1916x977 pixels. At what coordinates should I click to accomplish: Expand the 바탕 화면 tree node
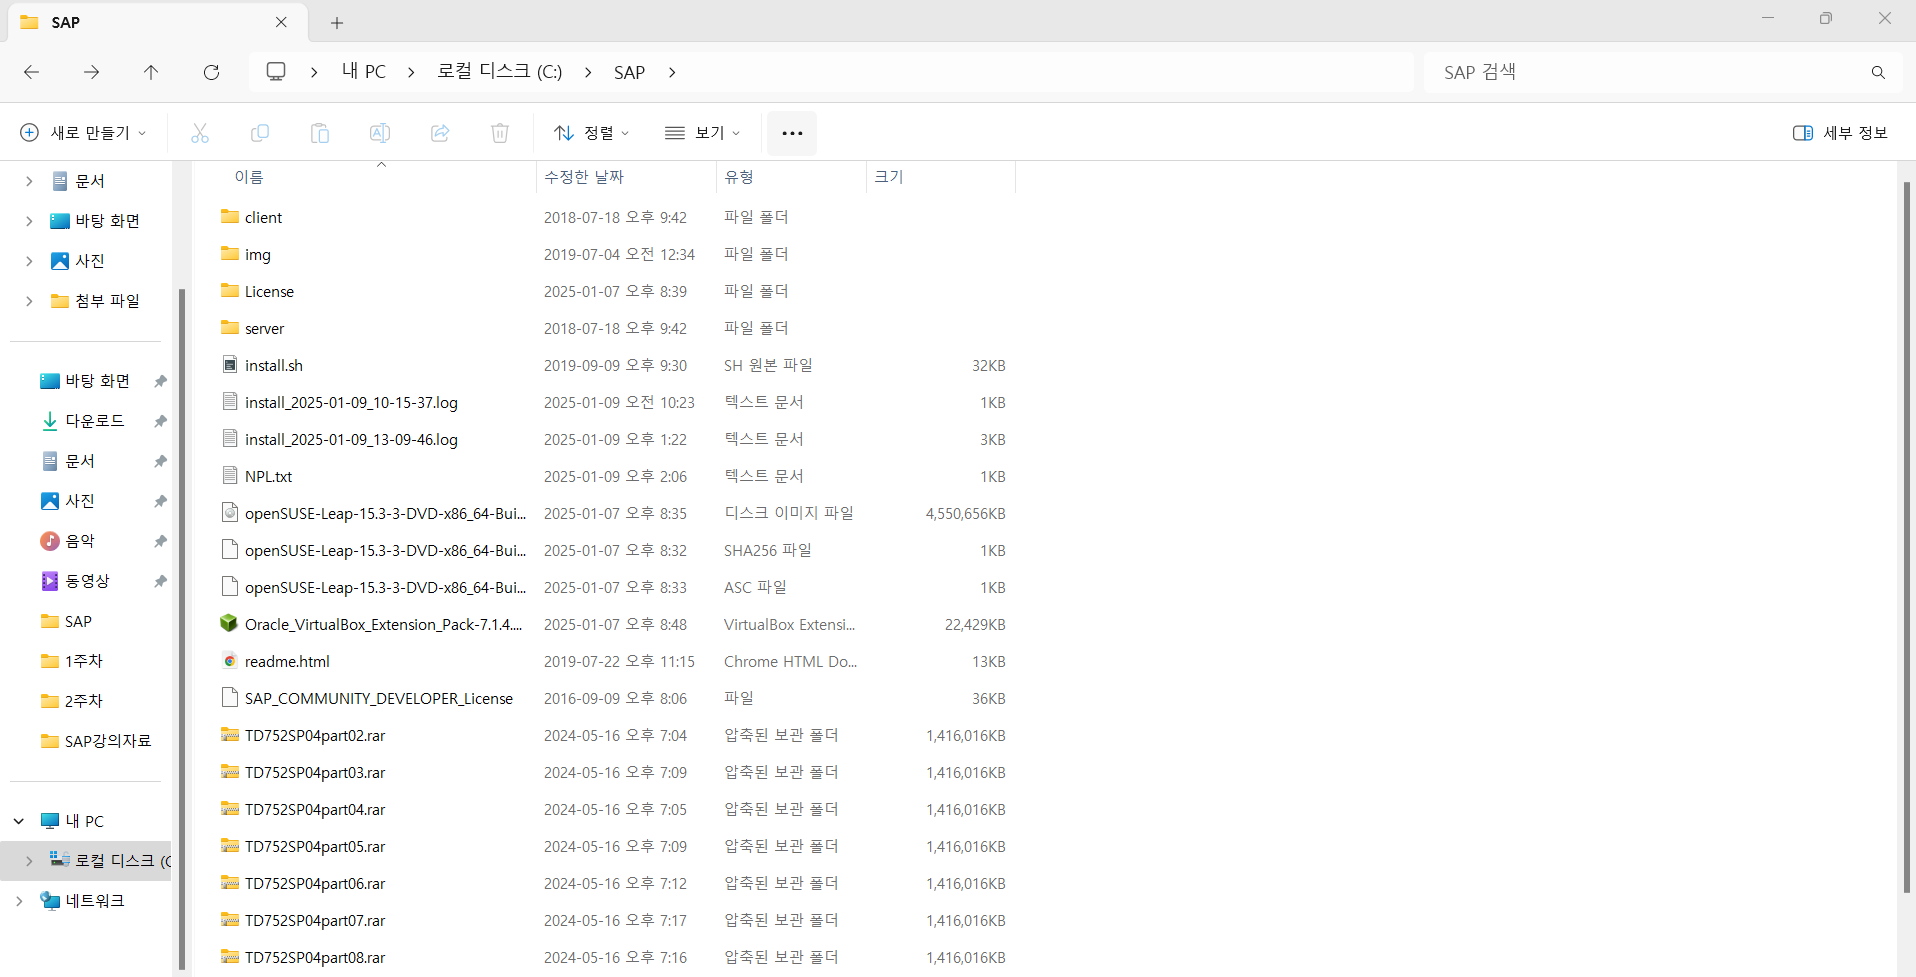[29, 221]
